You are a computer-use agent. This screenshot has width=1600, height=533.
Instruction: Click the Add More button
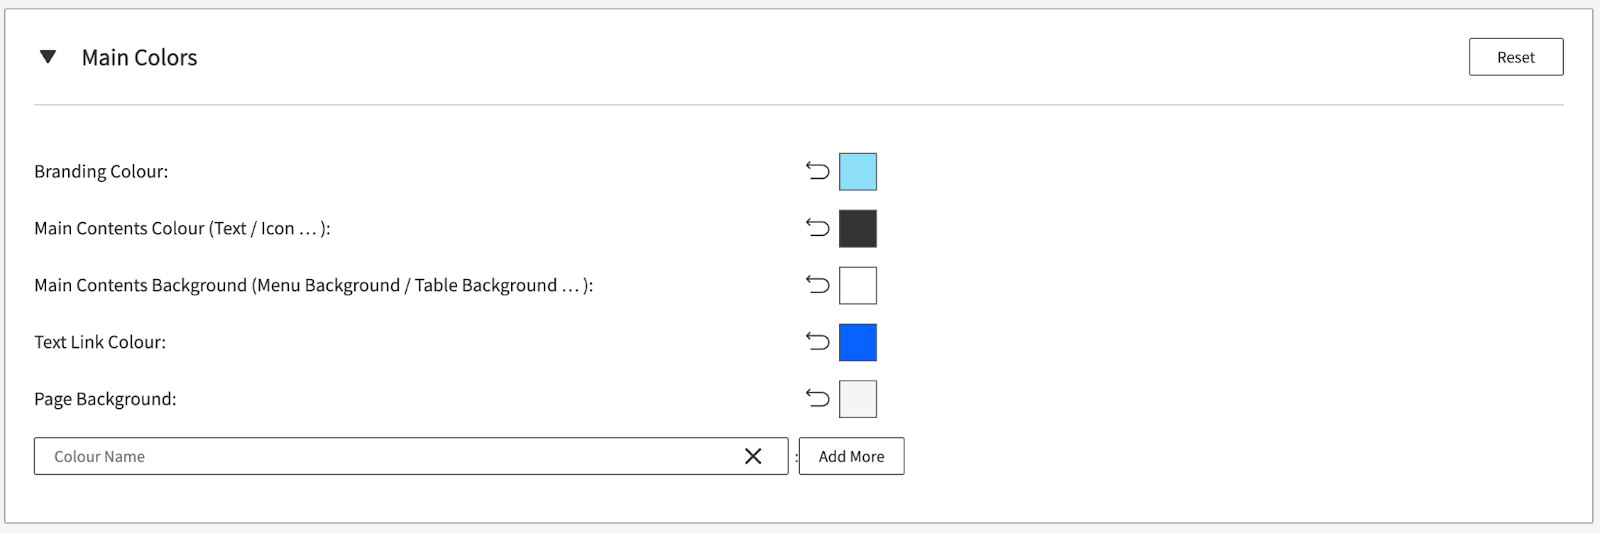pos(851,456)
